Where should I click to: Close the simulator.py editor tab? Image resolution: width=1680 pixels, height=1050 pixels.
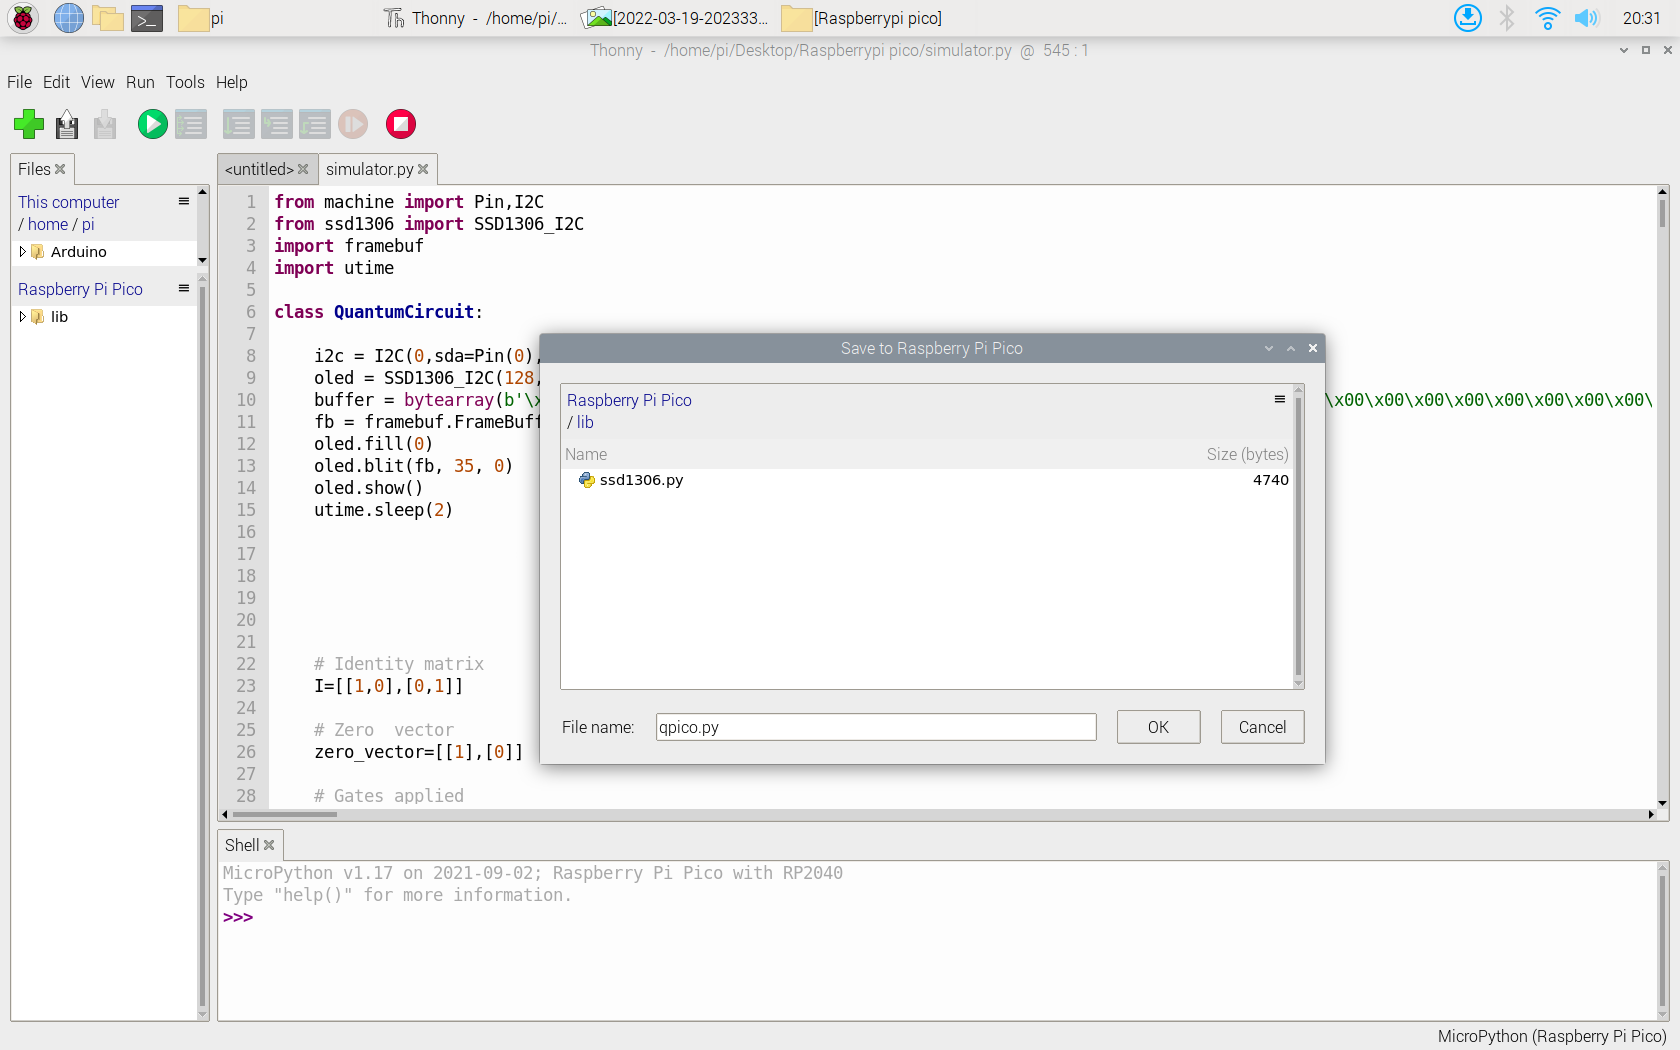(423, 169)
